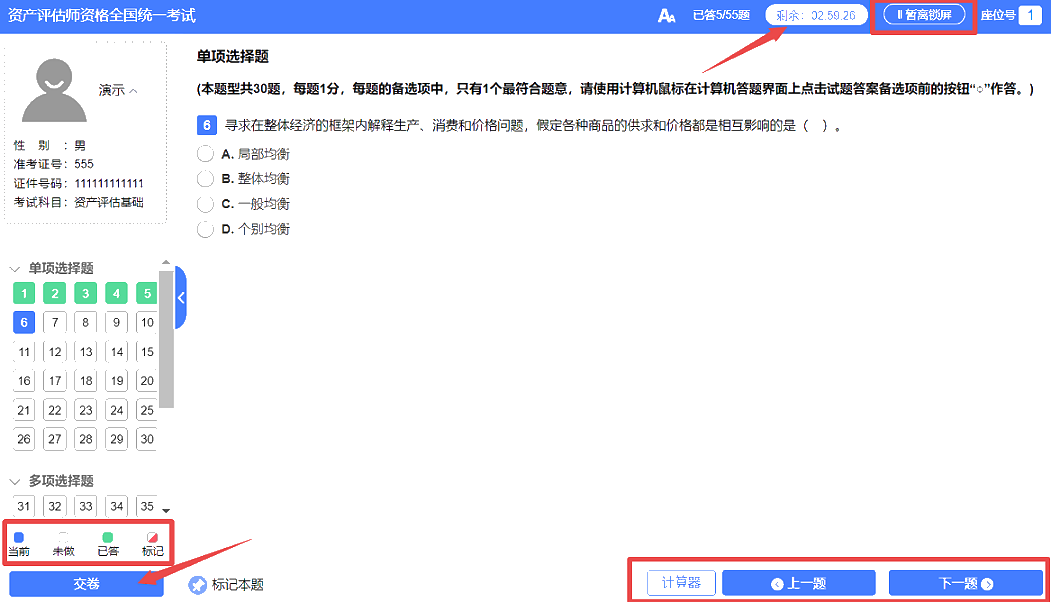This screenshot has width=1051, height=602.
Task: Jump to question 29
Action: tap(117, 439)
